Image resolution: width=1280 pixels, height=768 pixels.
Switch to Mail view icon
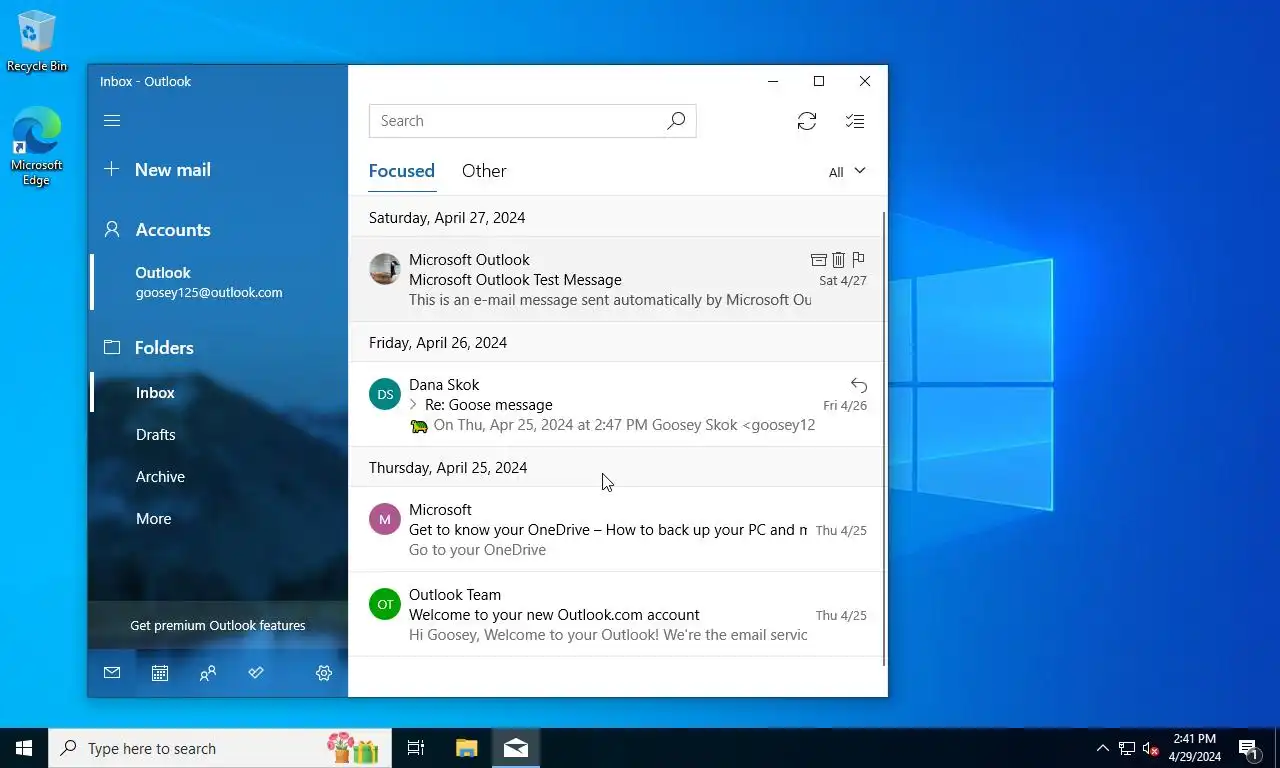tap(112, 673)
